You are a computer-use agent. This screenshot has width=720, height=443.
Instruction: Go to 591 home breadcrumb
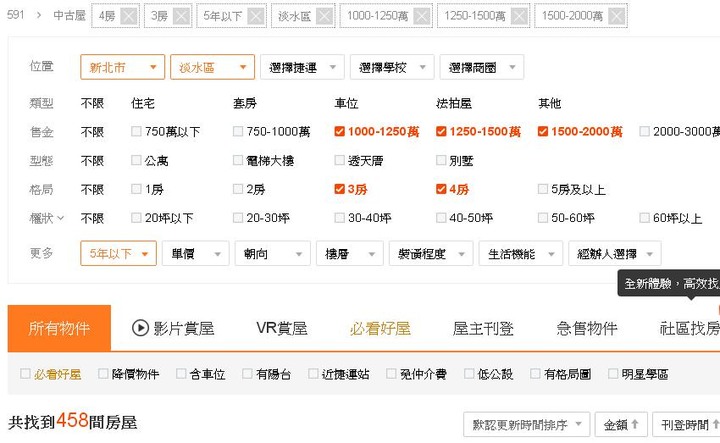tap(16, 15)
